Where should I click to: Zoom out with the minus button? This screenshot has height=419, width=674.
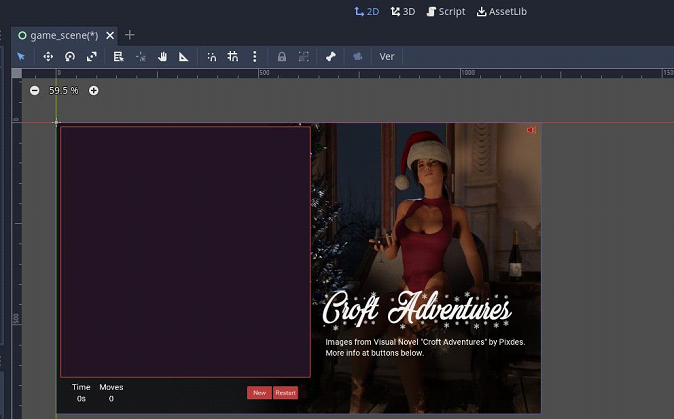click(35, 91)
